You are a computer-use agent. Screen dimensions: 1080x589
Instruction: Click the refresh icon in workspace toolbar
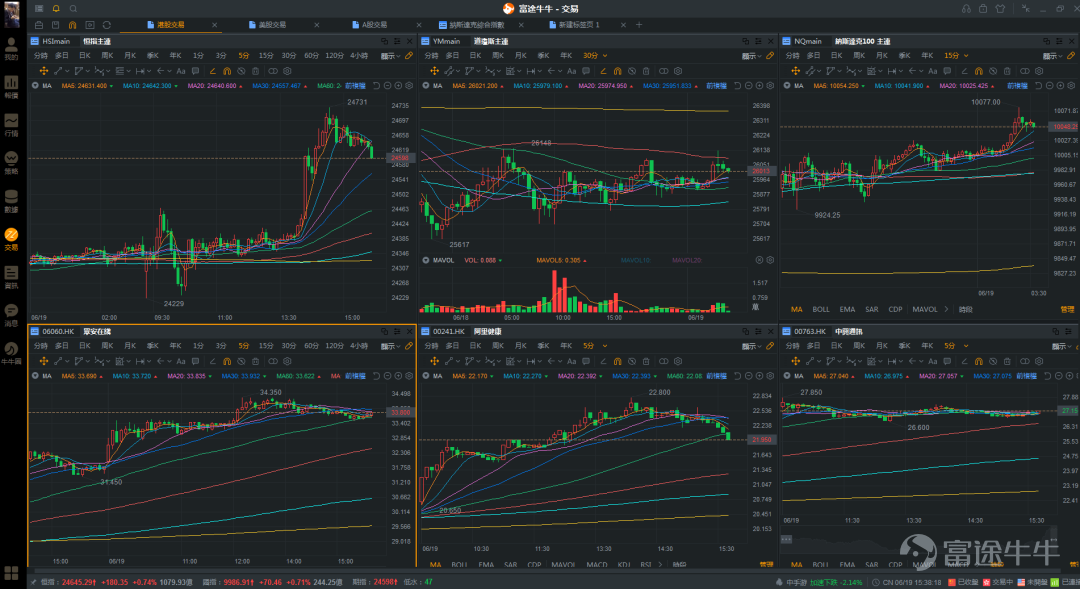tap(107, 25)
